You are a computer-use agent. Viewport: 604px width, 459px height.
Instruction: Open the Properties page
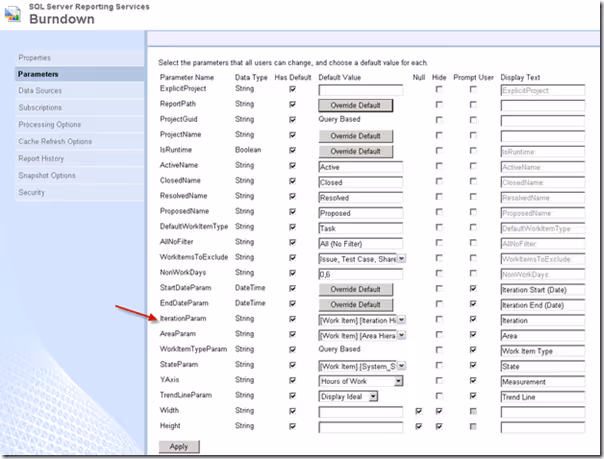click(x=34, y=58)
